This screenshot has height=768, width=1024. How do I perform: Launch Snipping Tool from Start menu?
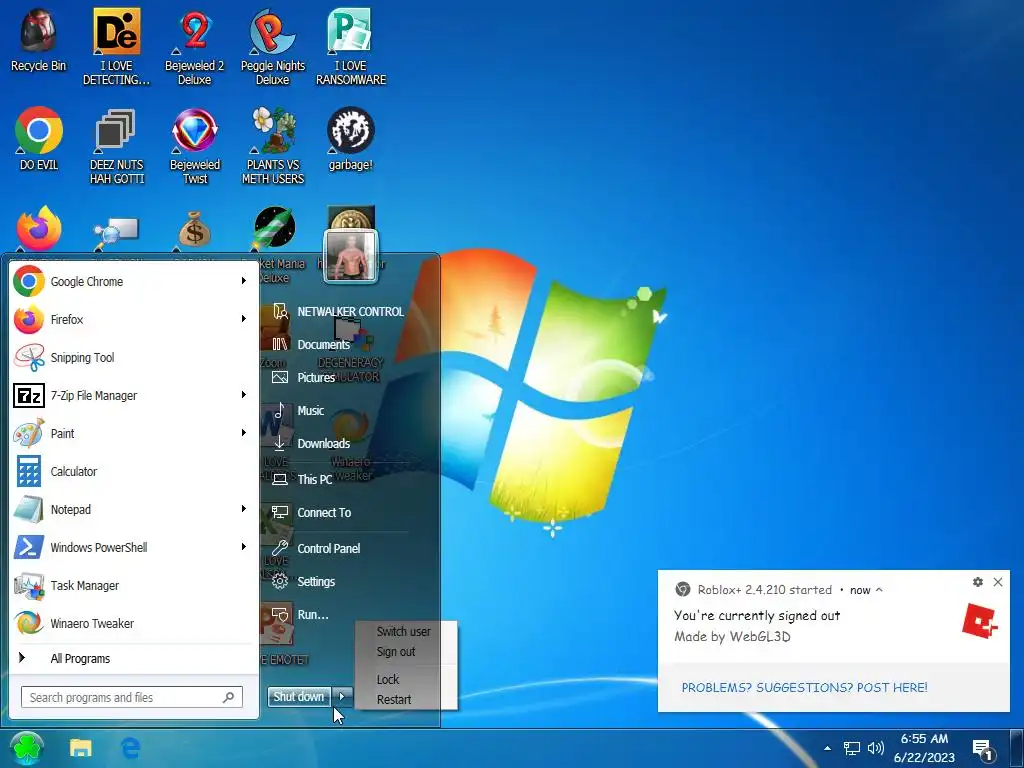[x=134, y=357]
